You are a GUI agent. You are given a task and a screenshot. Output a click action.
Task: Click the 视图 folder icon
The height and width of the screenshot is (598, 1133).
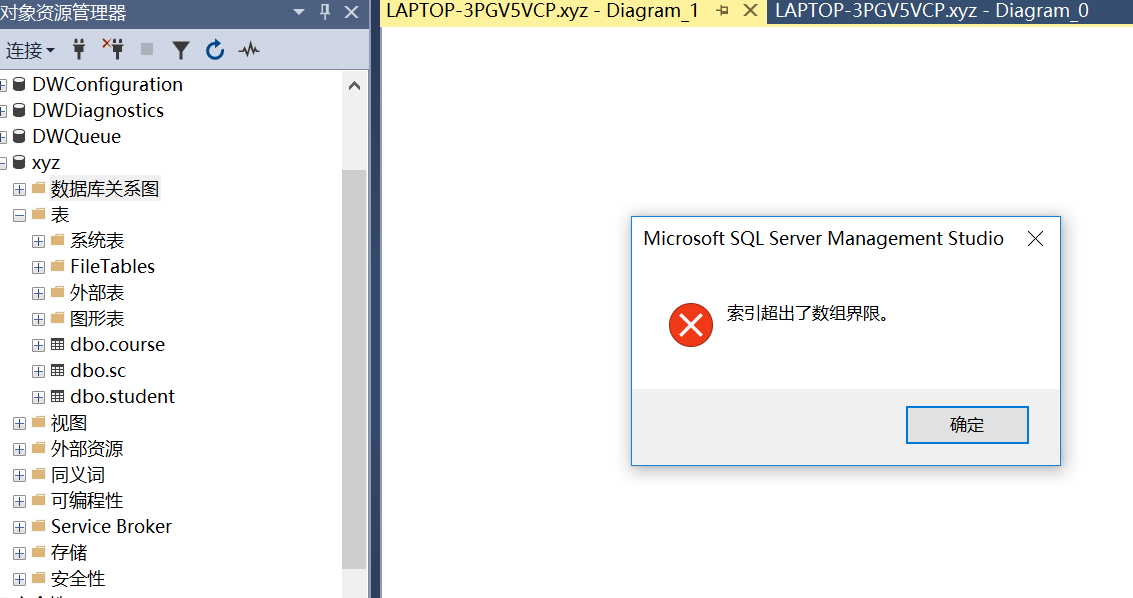click(x=39, y=422)
